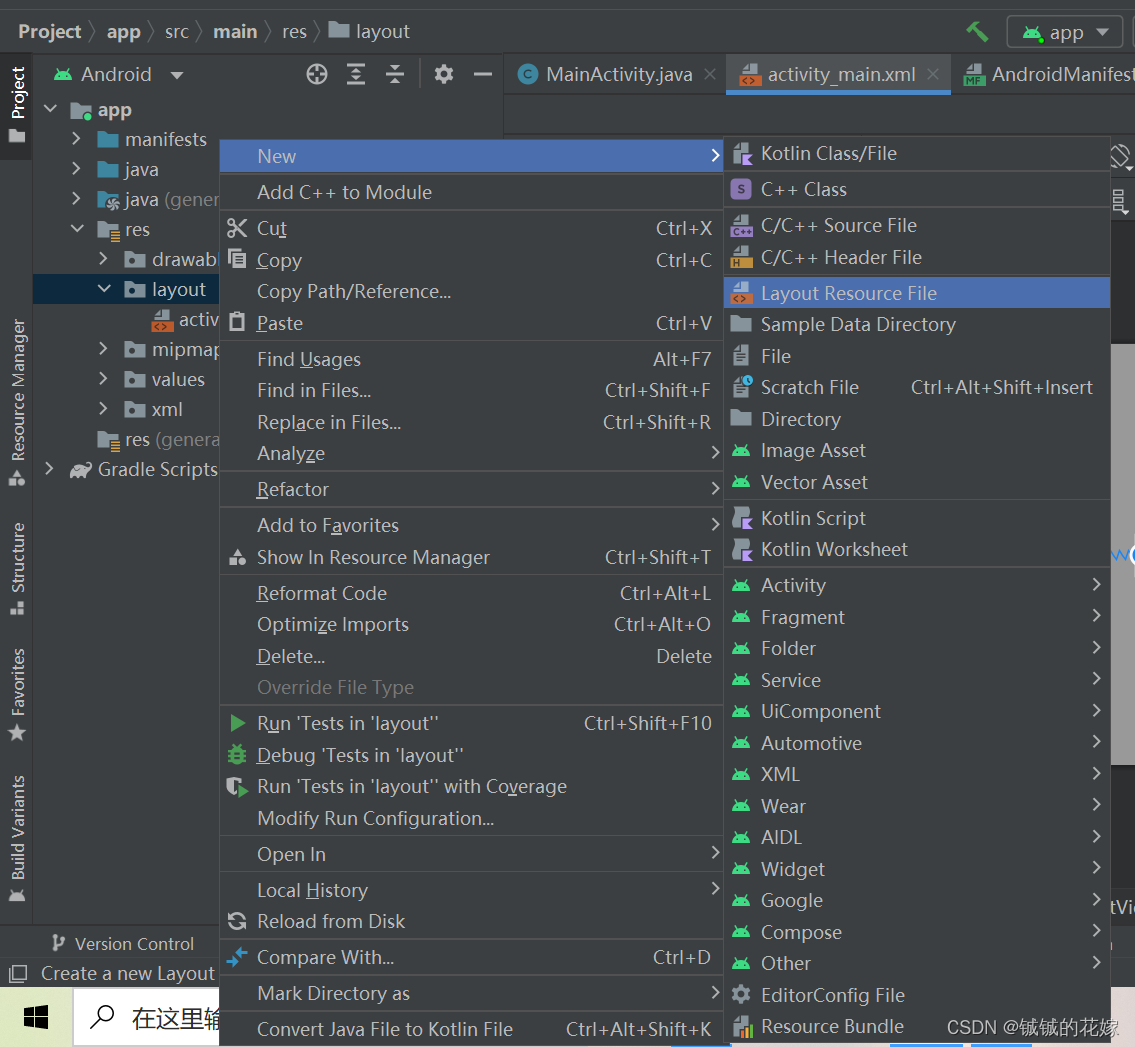Click the Make Project hammer icon
The width and height of the screenshot is (1135, 1047).
coord(976,32)
